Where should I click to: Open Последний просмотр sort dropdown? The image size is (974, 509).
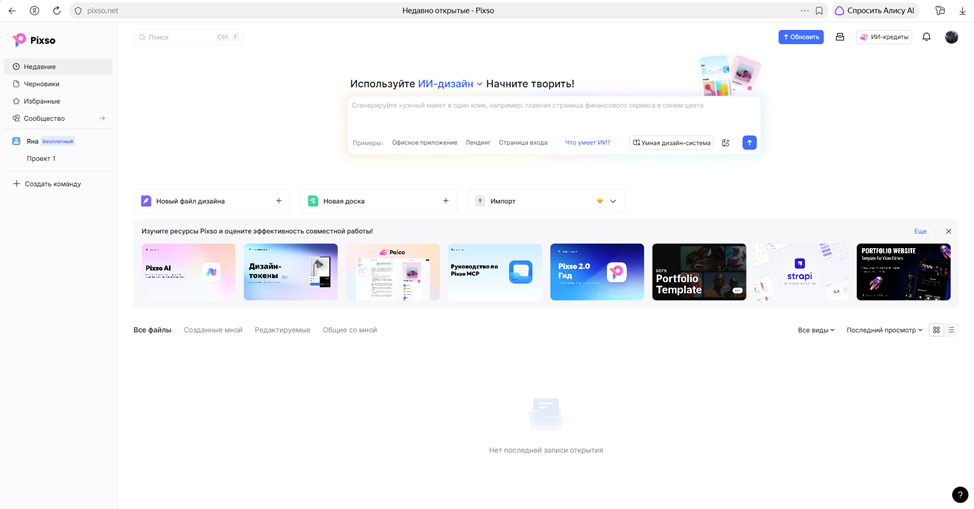coord(884,330)
